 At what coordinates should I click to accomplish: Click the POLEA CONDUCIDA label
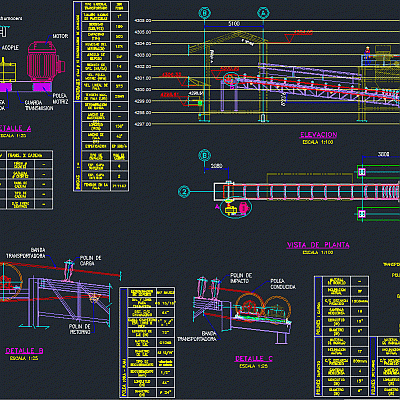click(x=283, y=284)
